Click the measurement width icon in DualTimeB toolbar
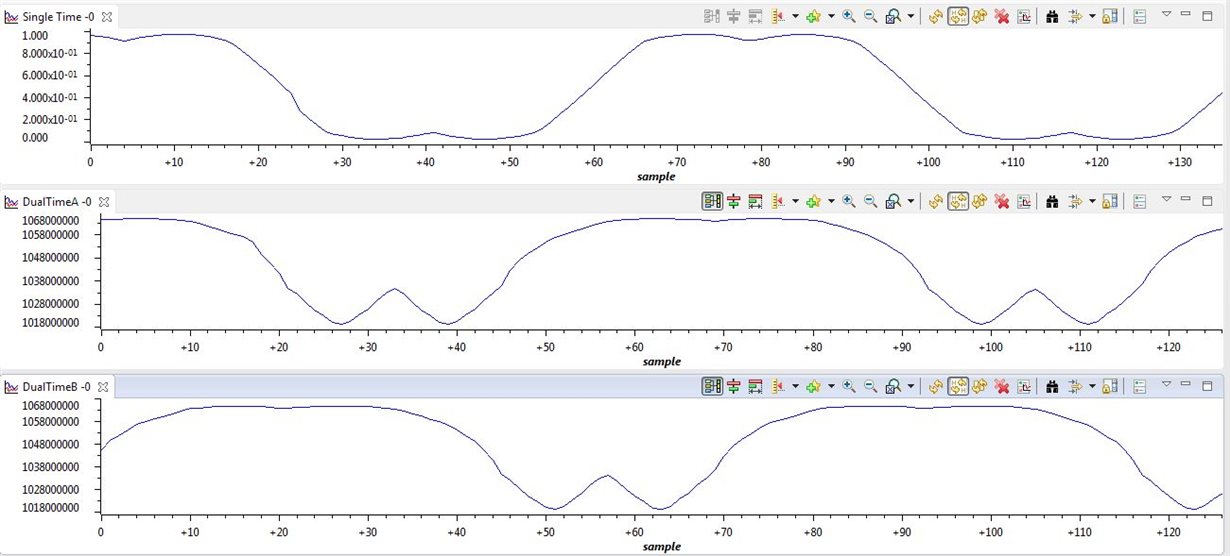Image resolution: width=1230 pixels, height=556 pixels. [755, 385]
